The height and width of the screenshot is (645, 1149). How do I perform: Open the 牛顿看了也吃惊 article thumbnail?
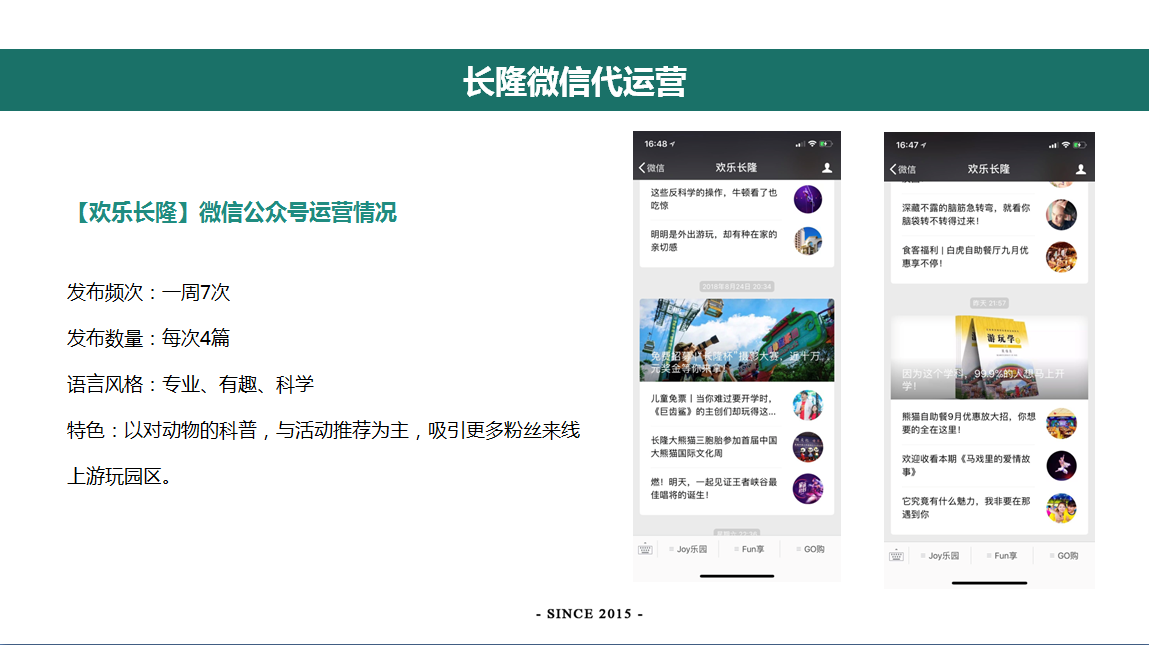[x=808, y=199]
